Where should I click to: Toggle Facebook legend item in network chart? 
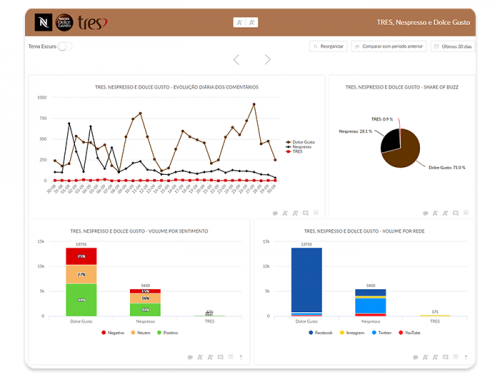coord(321,333)
